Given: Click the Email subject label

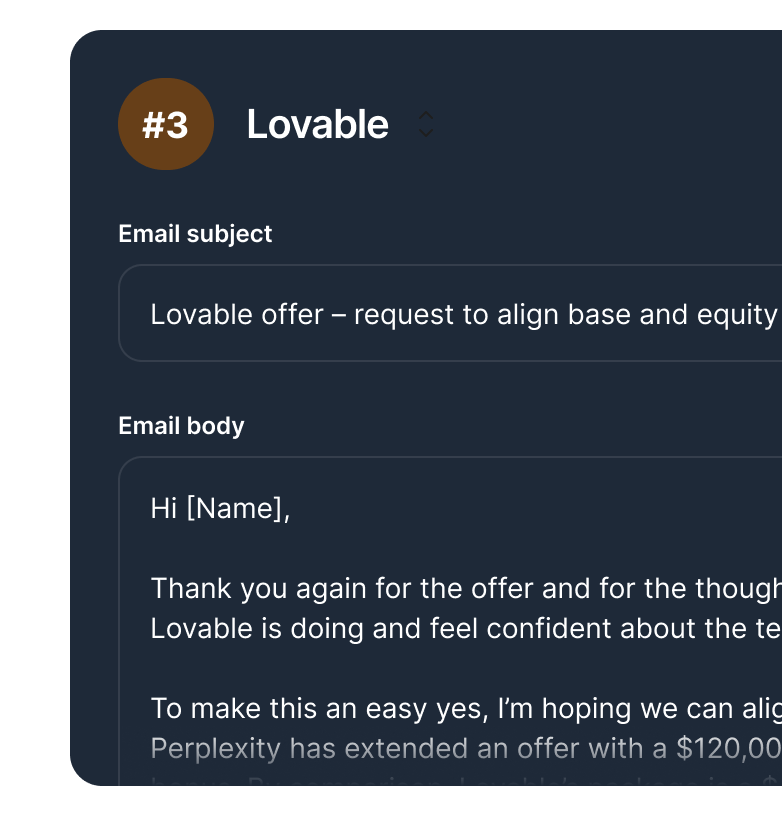Looking at the screenshot, I should [x=195, y=234].
